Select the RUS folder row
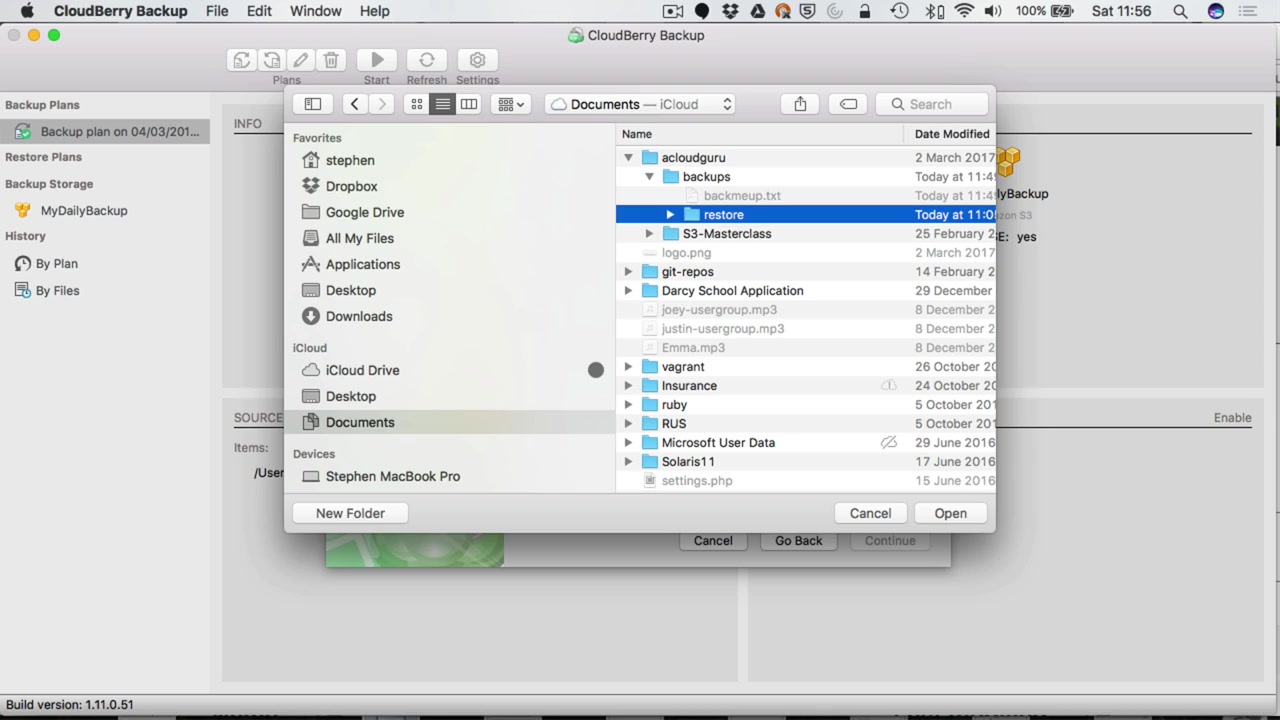Image resolution: width=1280 pixels, height=720 pixels. pyautogui.click(x=805, y=424)
